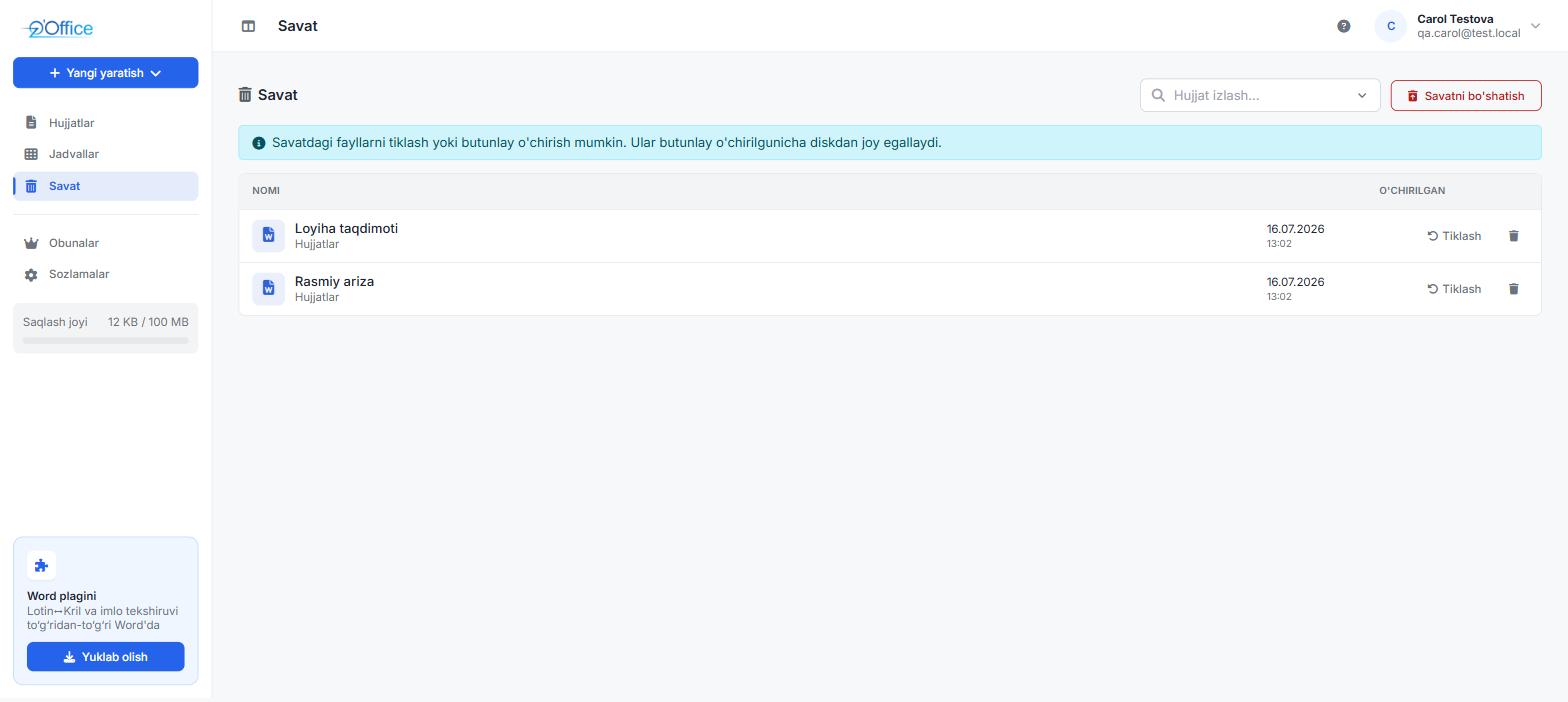Open Obunalar in the sidebar
1568x702 pixels.
pyautogui.click(x=106, y=243)
